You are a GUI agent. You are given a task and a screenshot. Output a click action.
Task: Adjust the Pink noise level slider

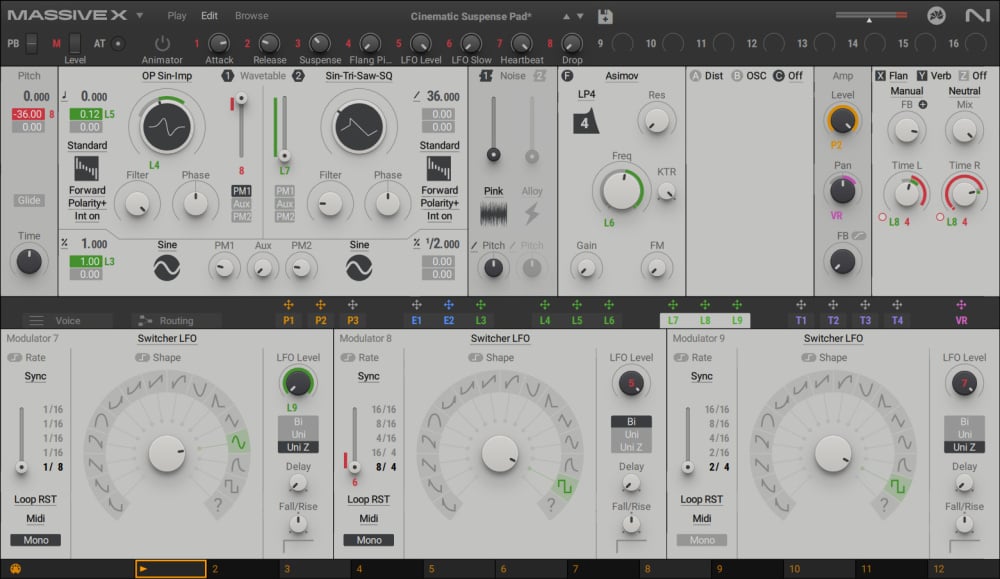(x=493, y=154)
